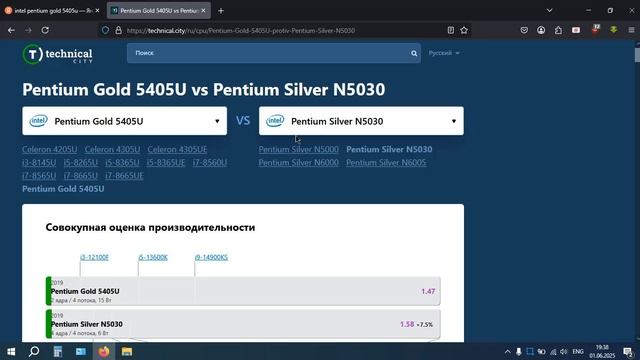Click the red extension icon with badge

coord(596,29)
